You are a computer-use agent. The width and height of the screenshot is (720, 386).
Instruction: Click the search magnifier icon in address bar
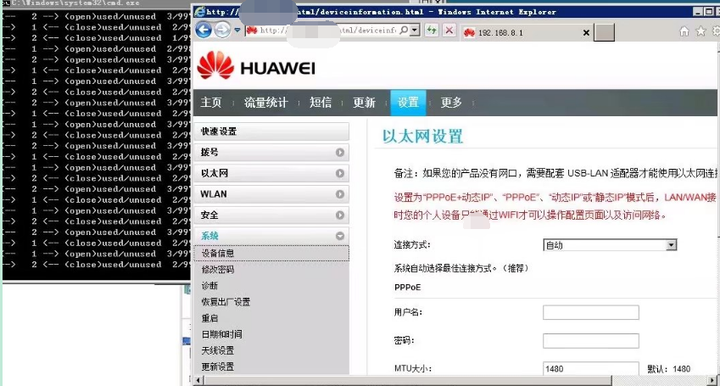(x=404, y=30)
